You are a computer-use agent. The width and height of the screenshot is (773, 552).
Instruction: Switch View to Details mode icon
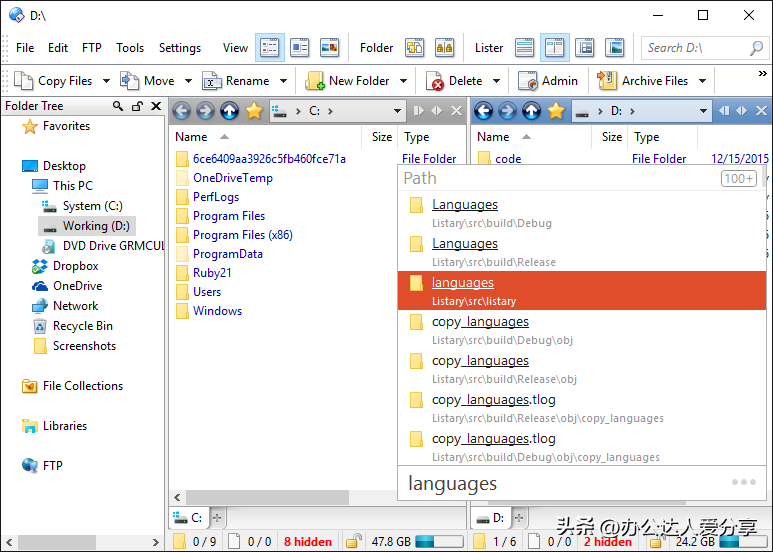click(x=270, y=48)
